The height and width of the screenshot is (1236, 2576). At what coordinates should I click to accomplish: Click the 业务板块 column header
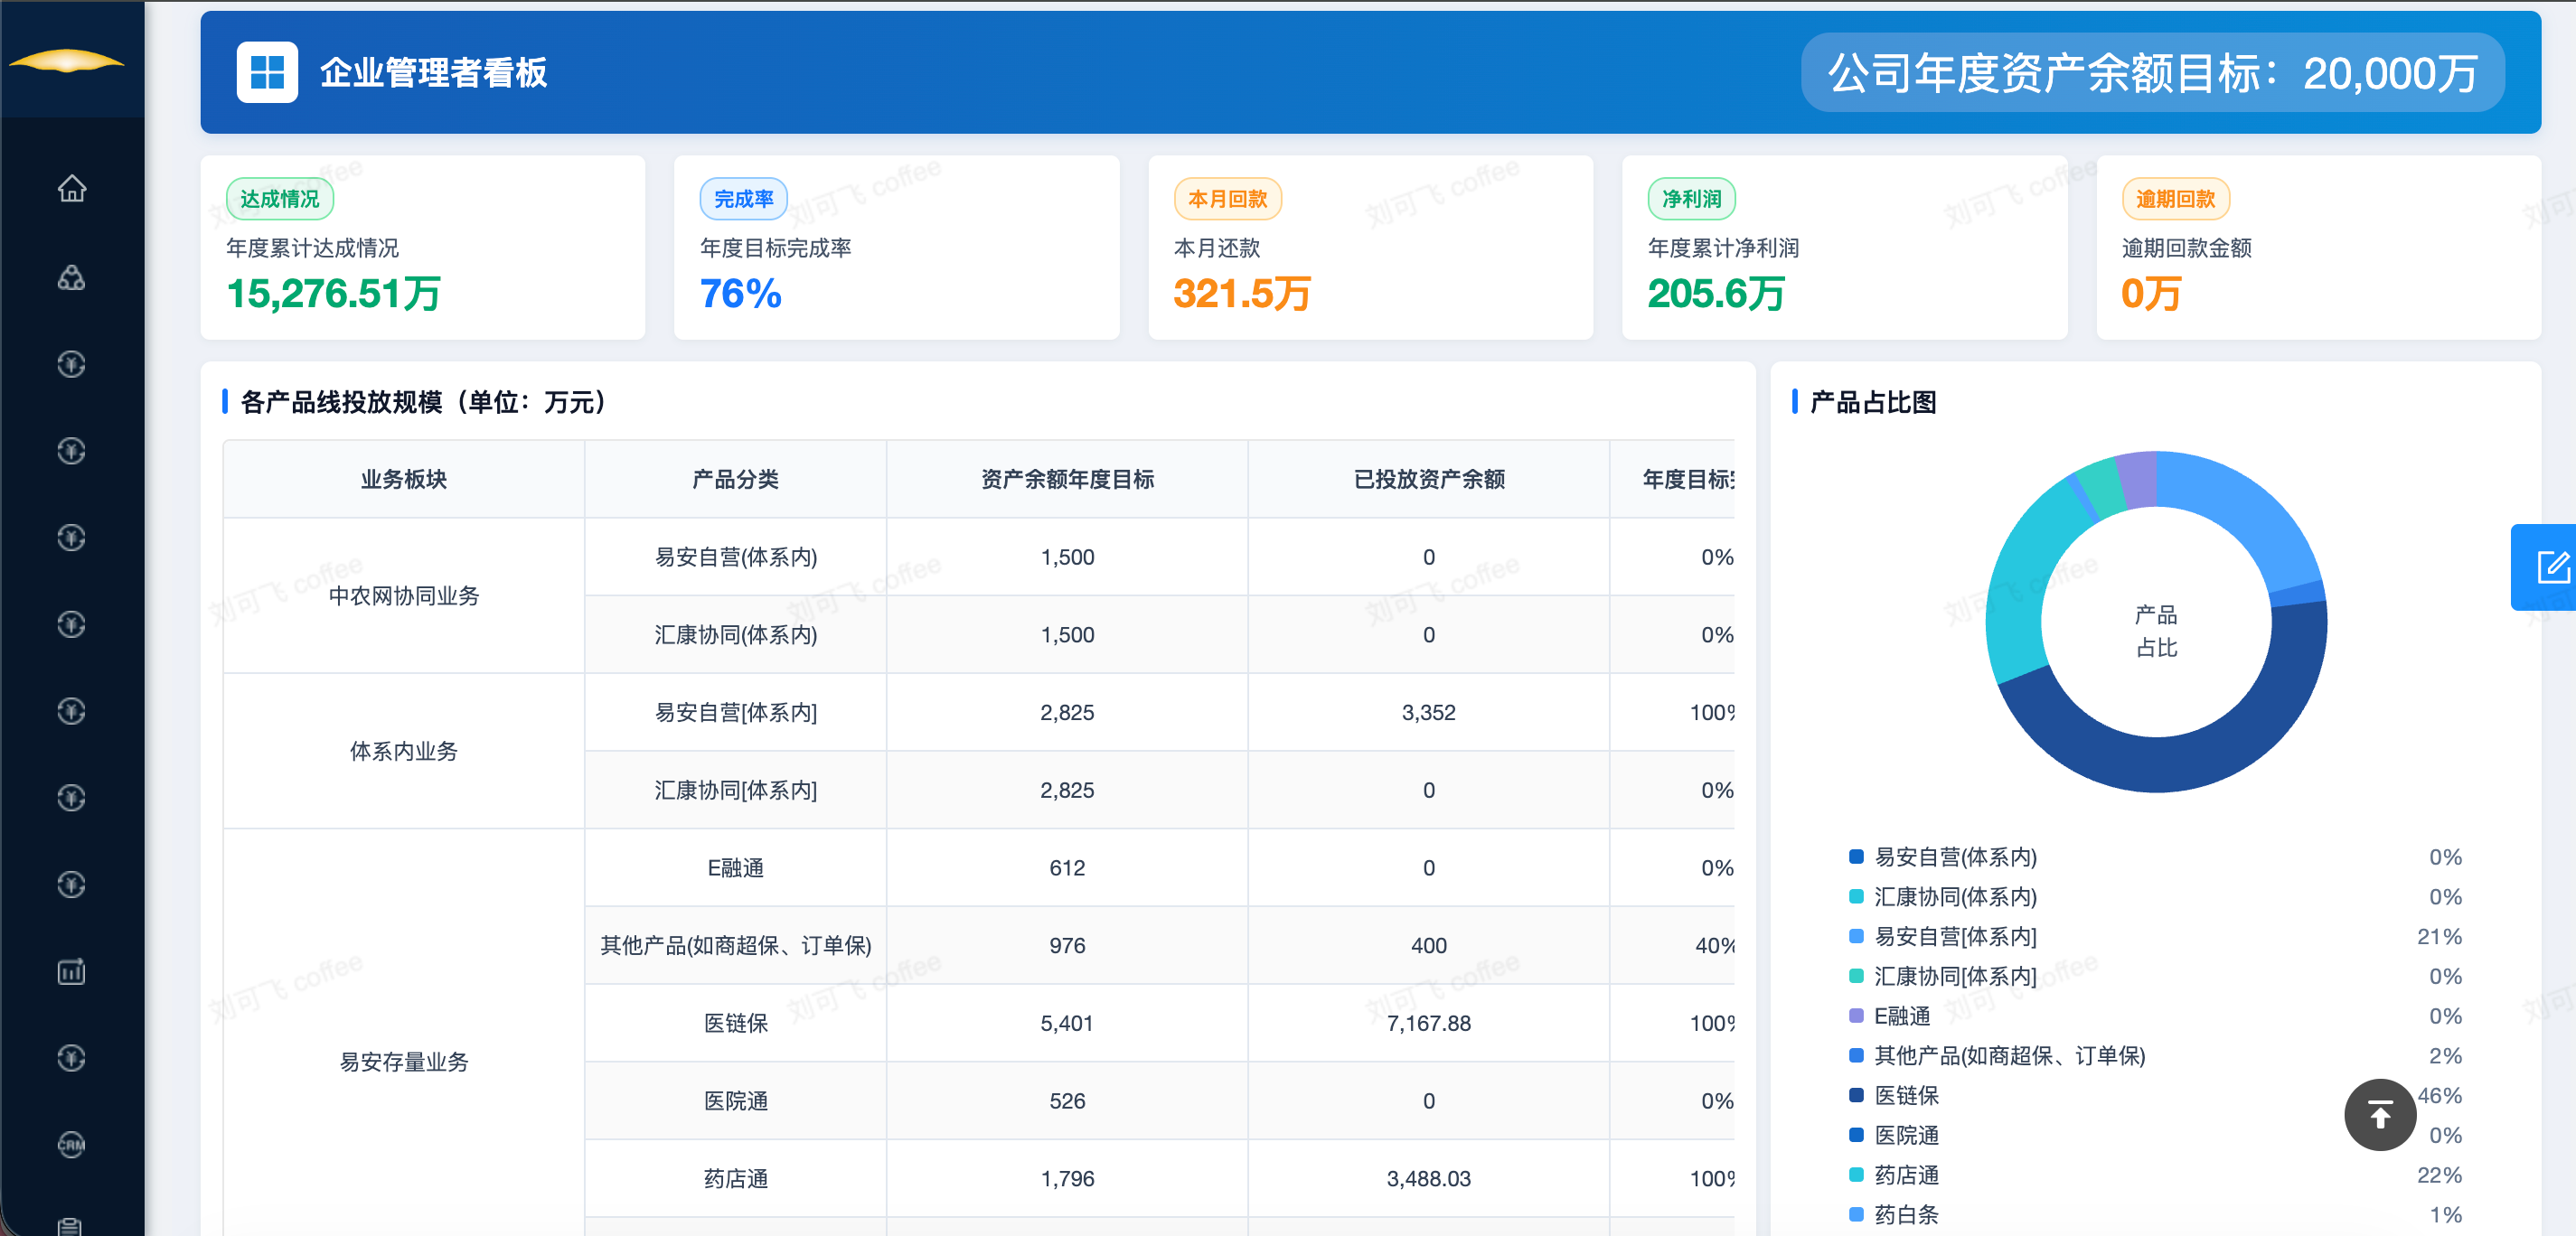[x=403, y=479]
